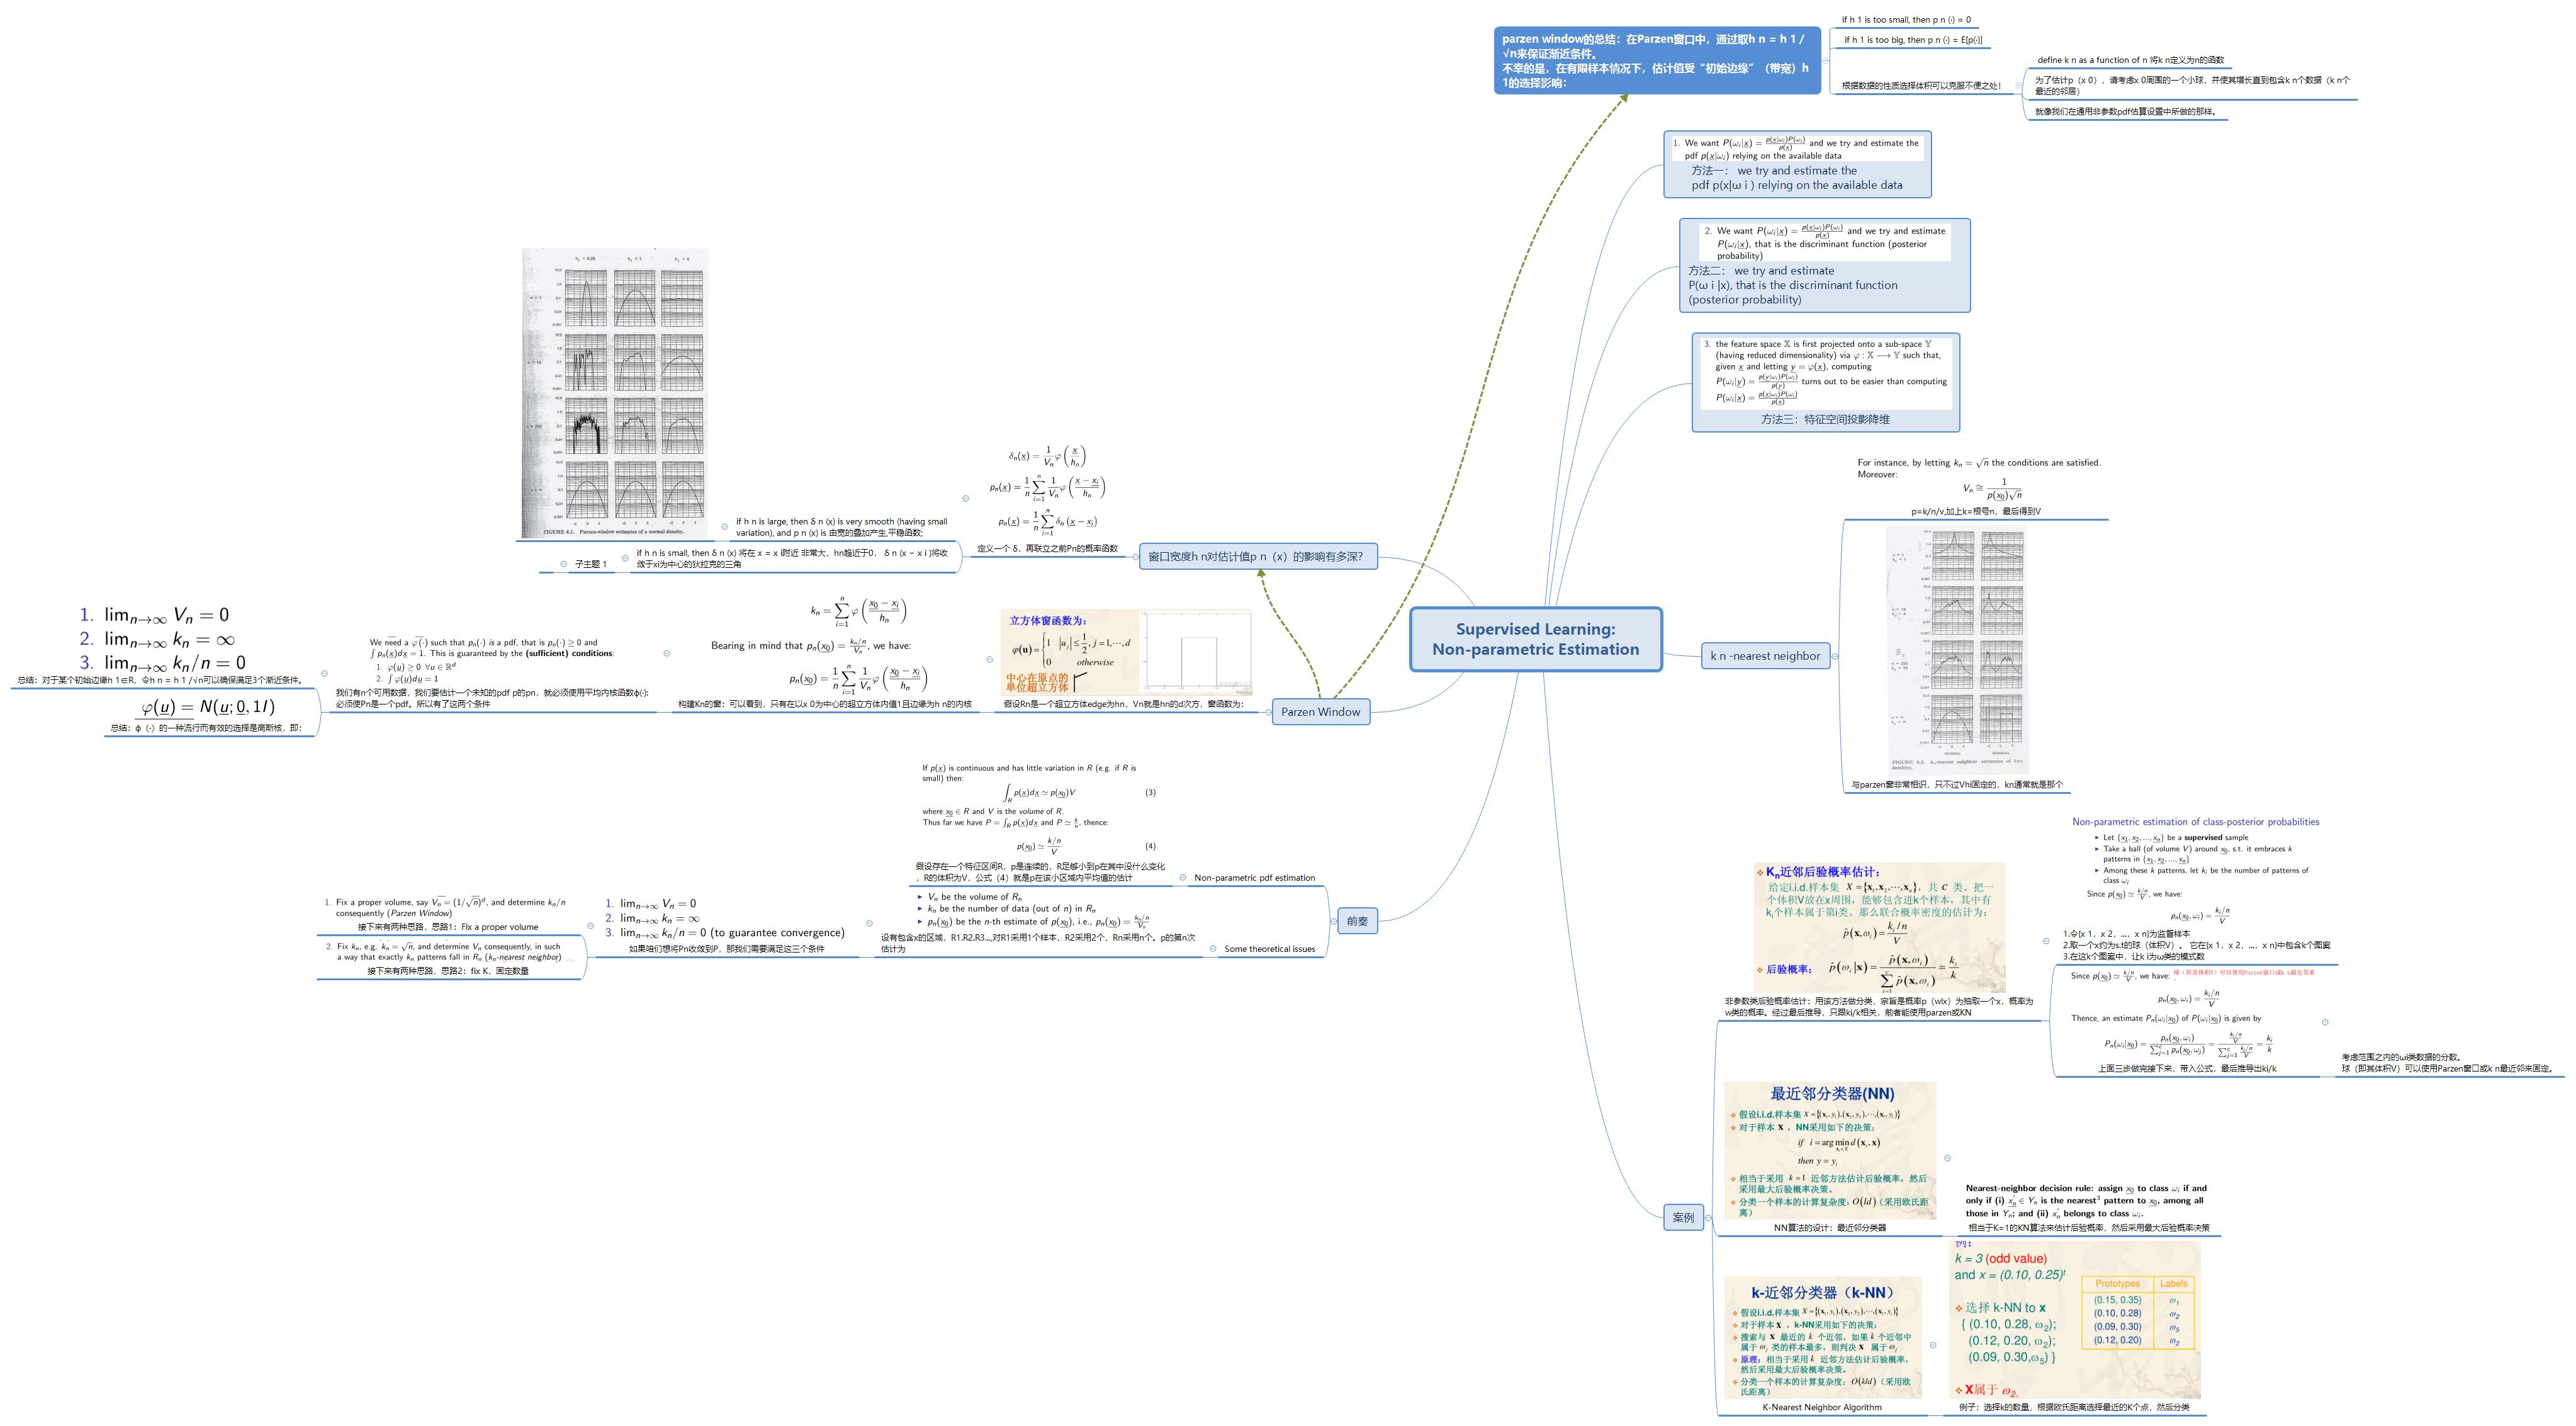Open the 立方体窗函数 slide image
The image size is (2576, 1426).
pos(1126,652)
